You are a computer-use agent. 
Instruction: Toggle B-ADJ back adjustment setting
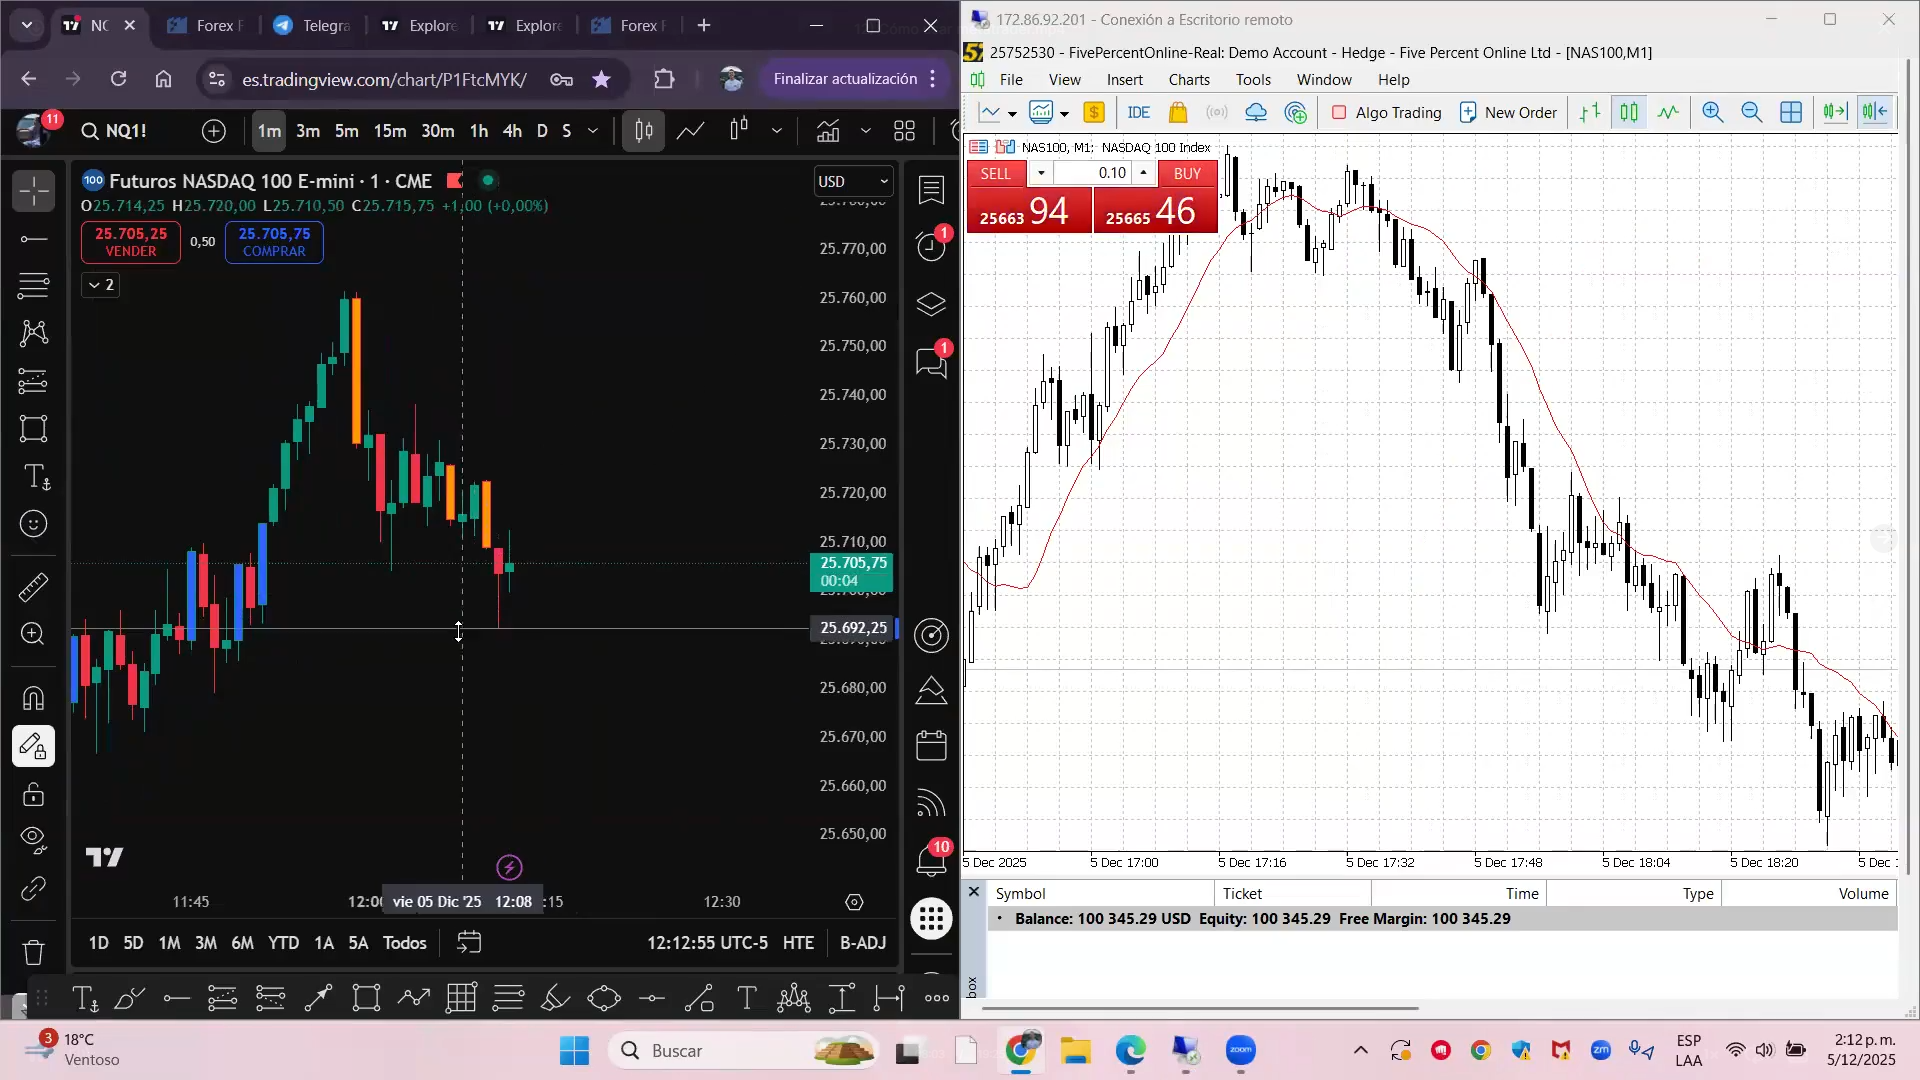(x=862, y=943)
